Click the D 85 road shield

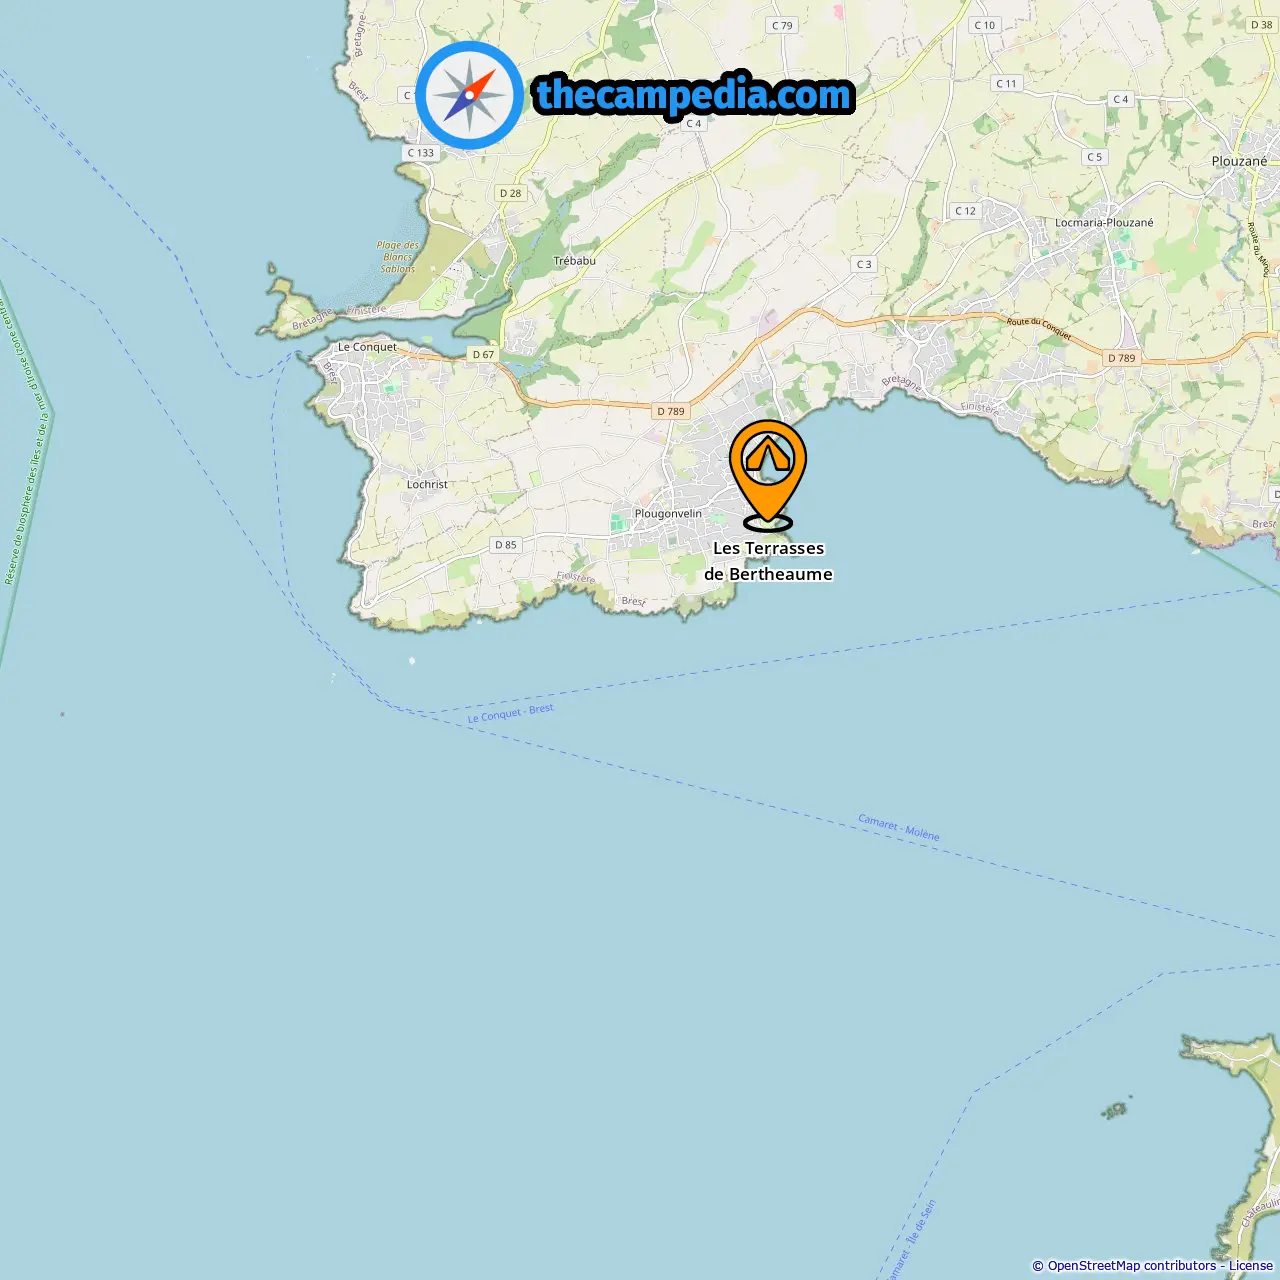click(506, 545)
